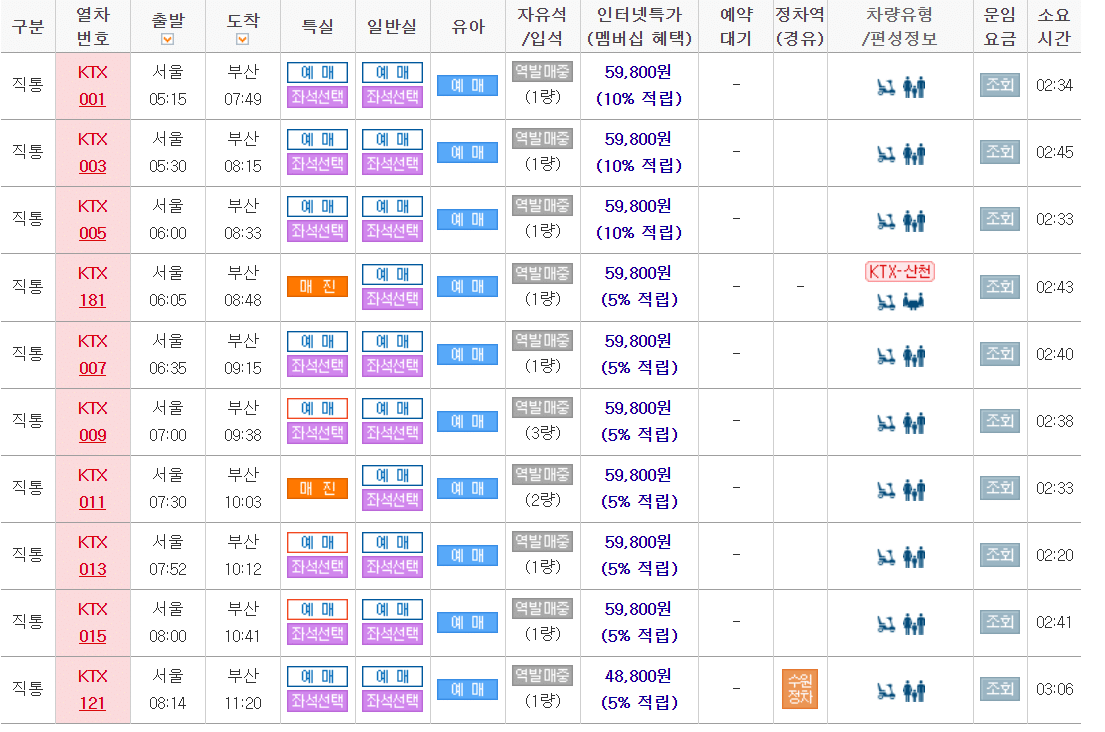The image size is (1105, 732).
Task: Open train KTX 015 details link
Action: [x=92, y=636]
